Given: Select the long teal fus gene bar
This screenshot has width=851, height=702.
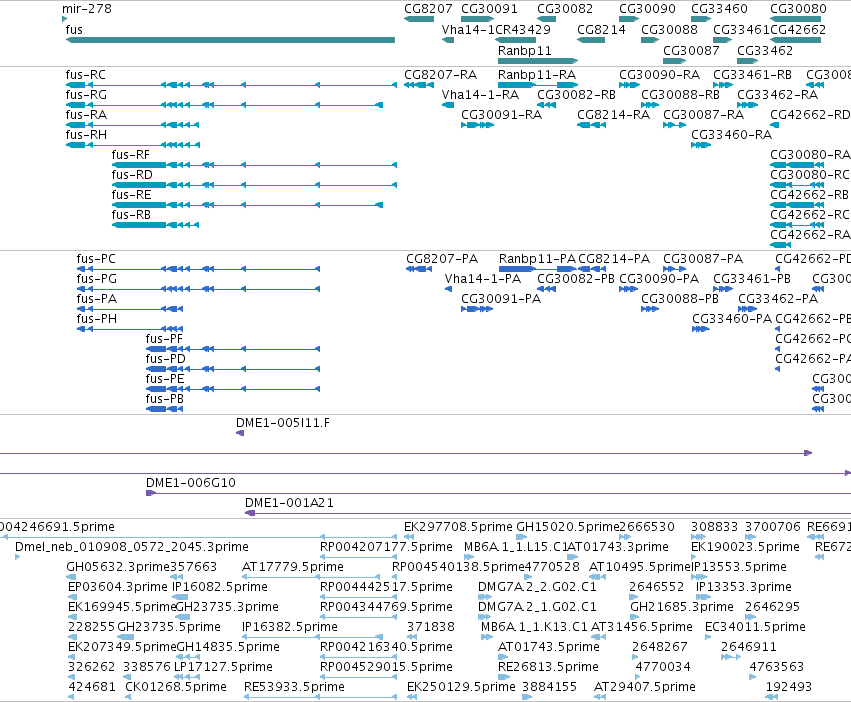Looking at the screenshot, I should click(230, 40).
